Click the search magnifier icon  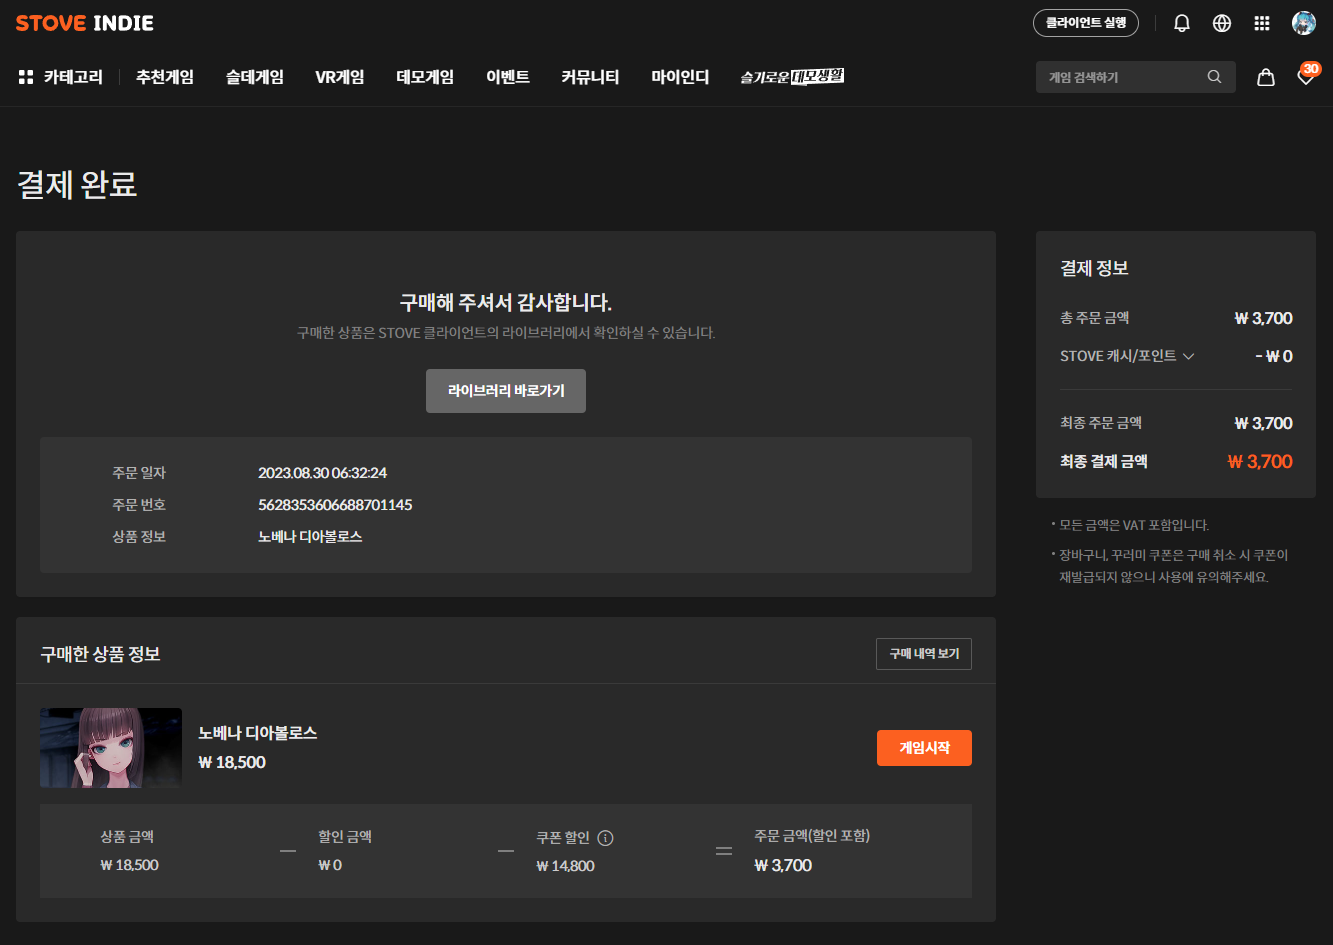point(1214,77)
